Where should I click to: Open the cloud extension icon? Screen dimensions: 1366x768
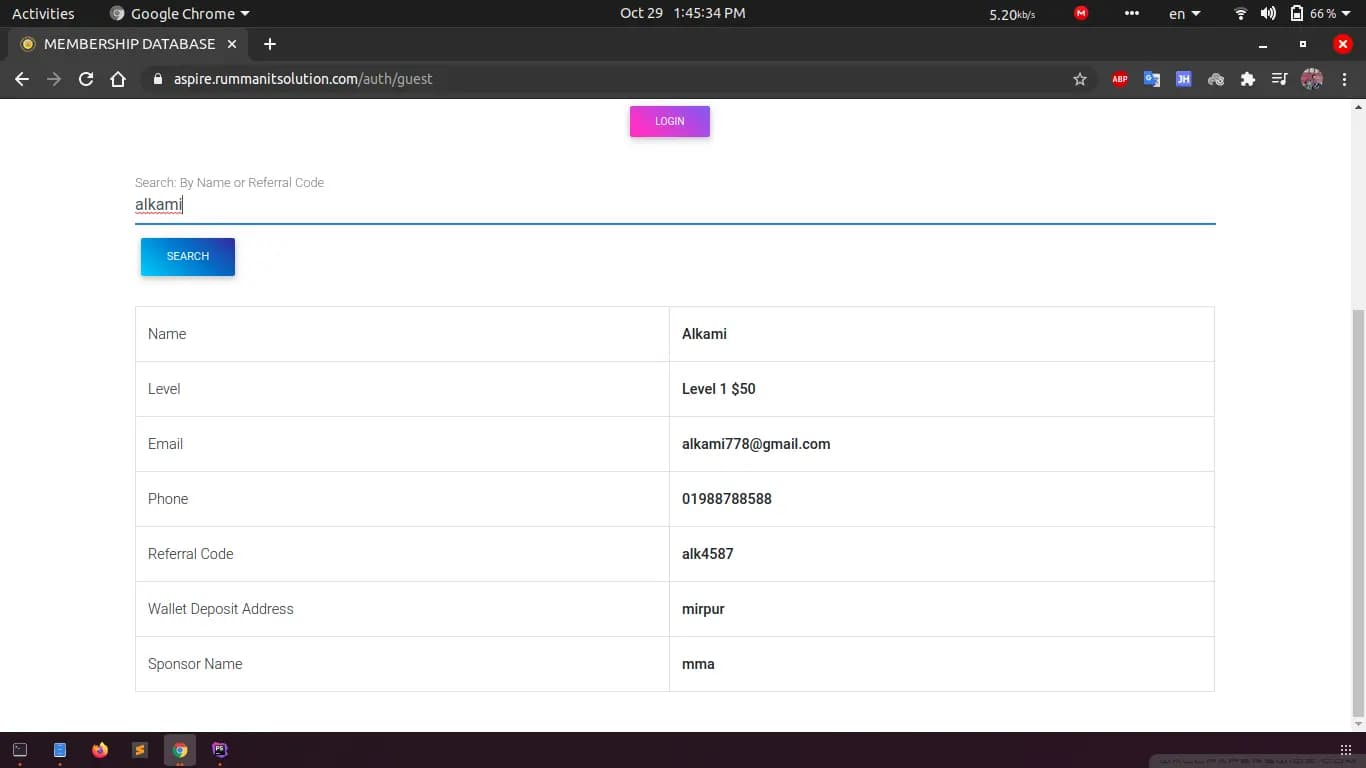[1216, 79]
